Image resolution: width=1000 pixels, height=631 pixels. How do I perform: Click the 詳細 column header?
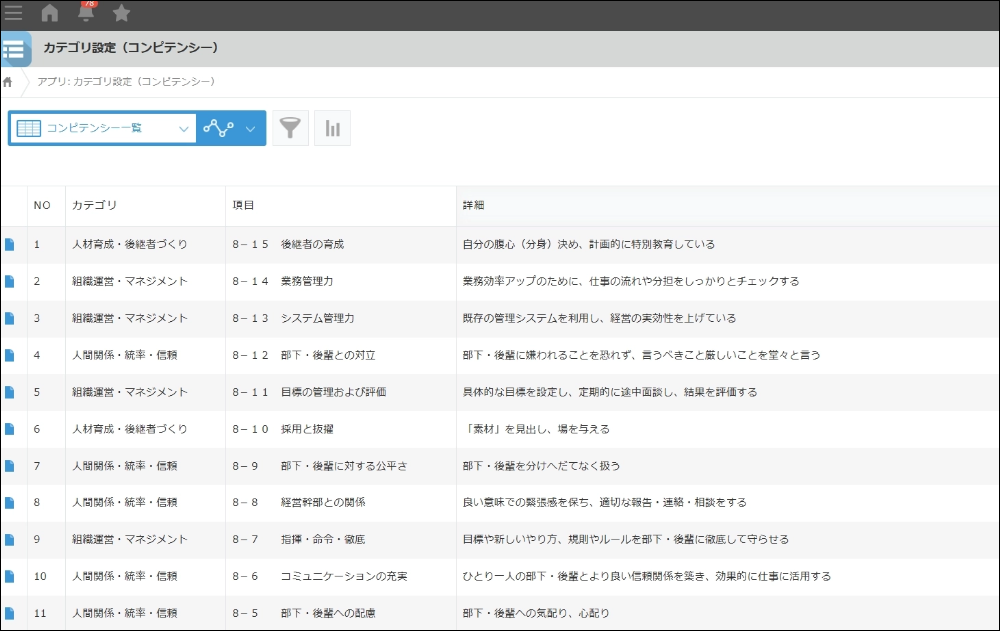click(473, 205)
